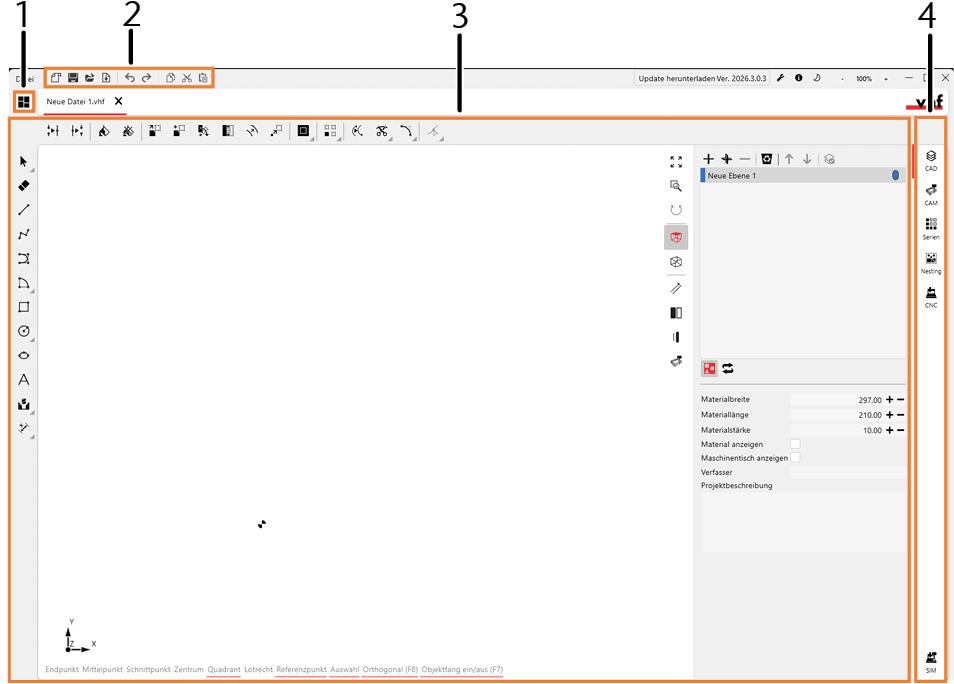Zoom to fit with the expand-arrows icon
This screenshot has width=954, height=684.
pos(676,161)
